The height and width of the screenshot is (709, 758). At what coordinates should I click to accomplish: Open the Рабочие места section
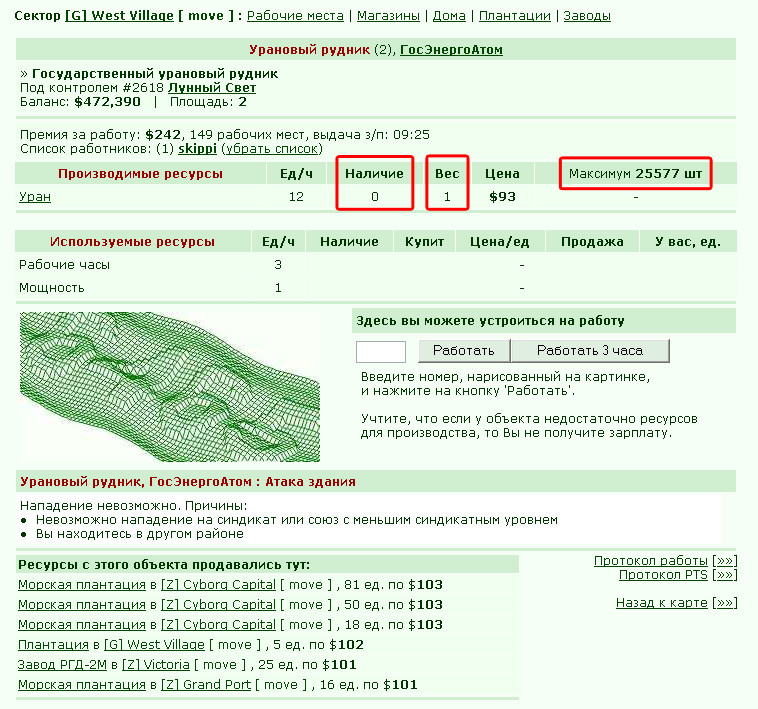(295, 15)
